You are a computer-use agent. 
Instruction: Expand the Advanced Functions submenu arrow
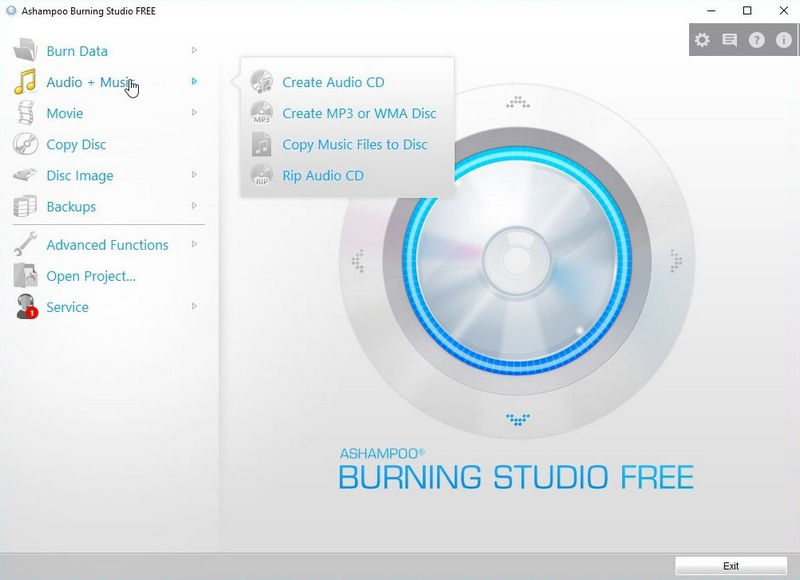pos(194,244)
